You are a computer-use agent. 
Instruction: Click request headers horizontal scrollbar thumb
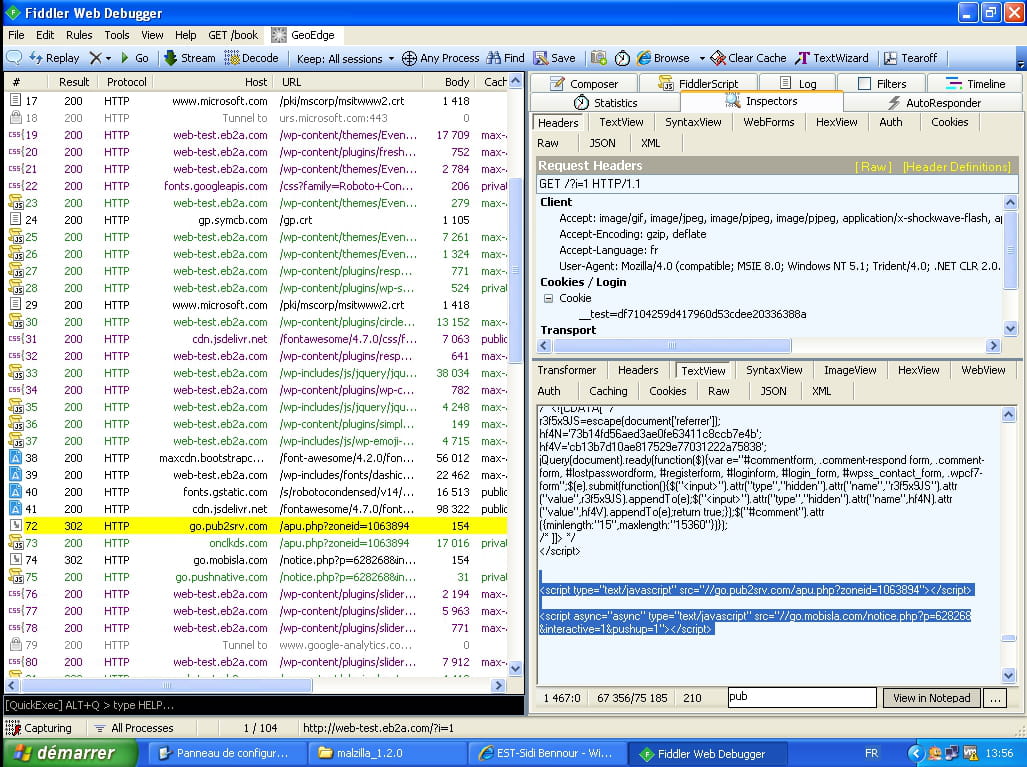[x=671, y=345]
